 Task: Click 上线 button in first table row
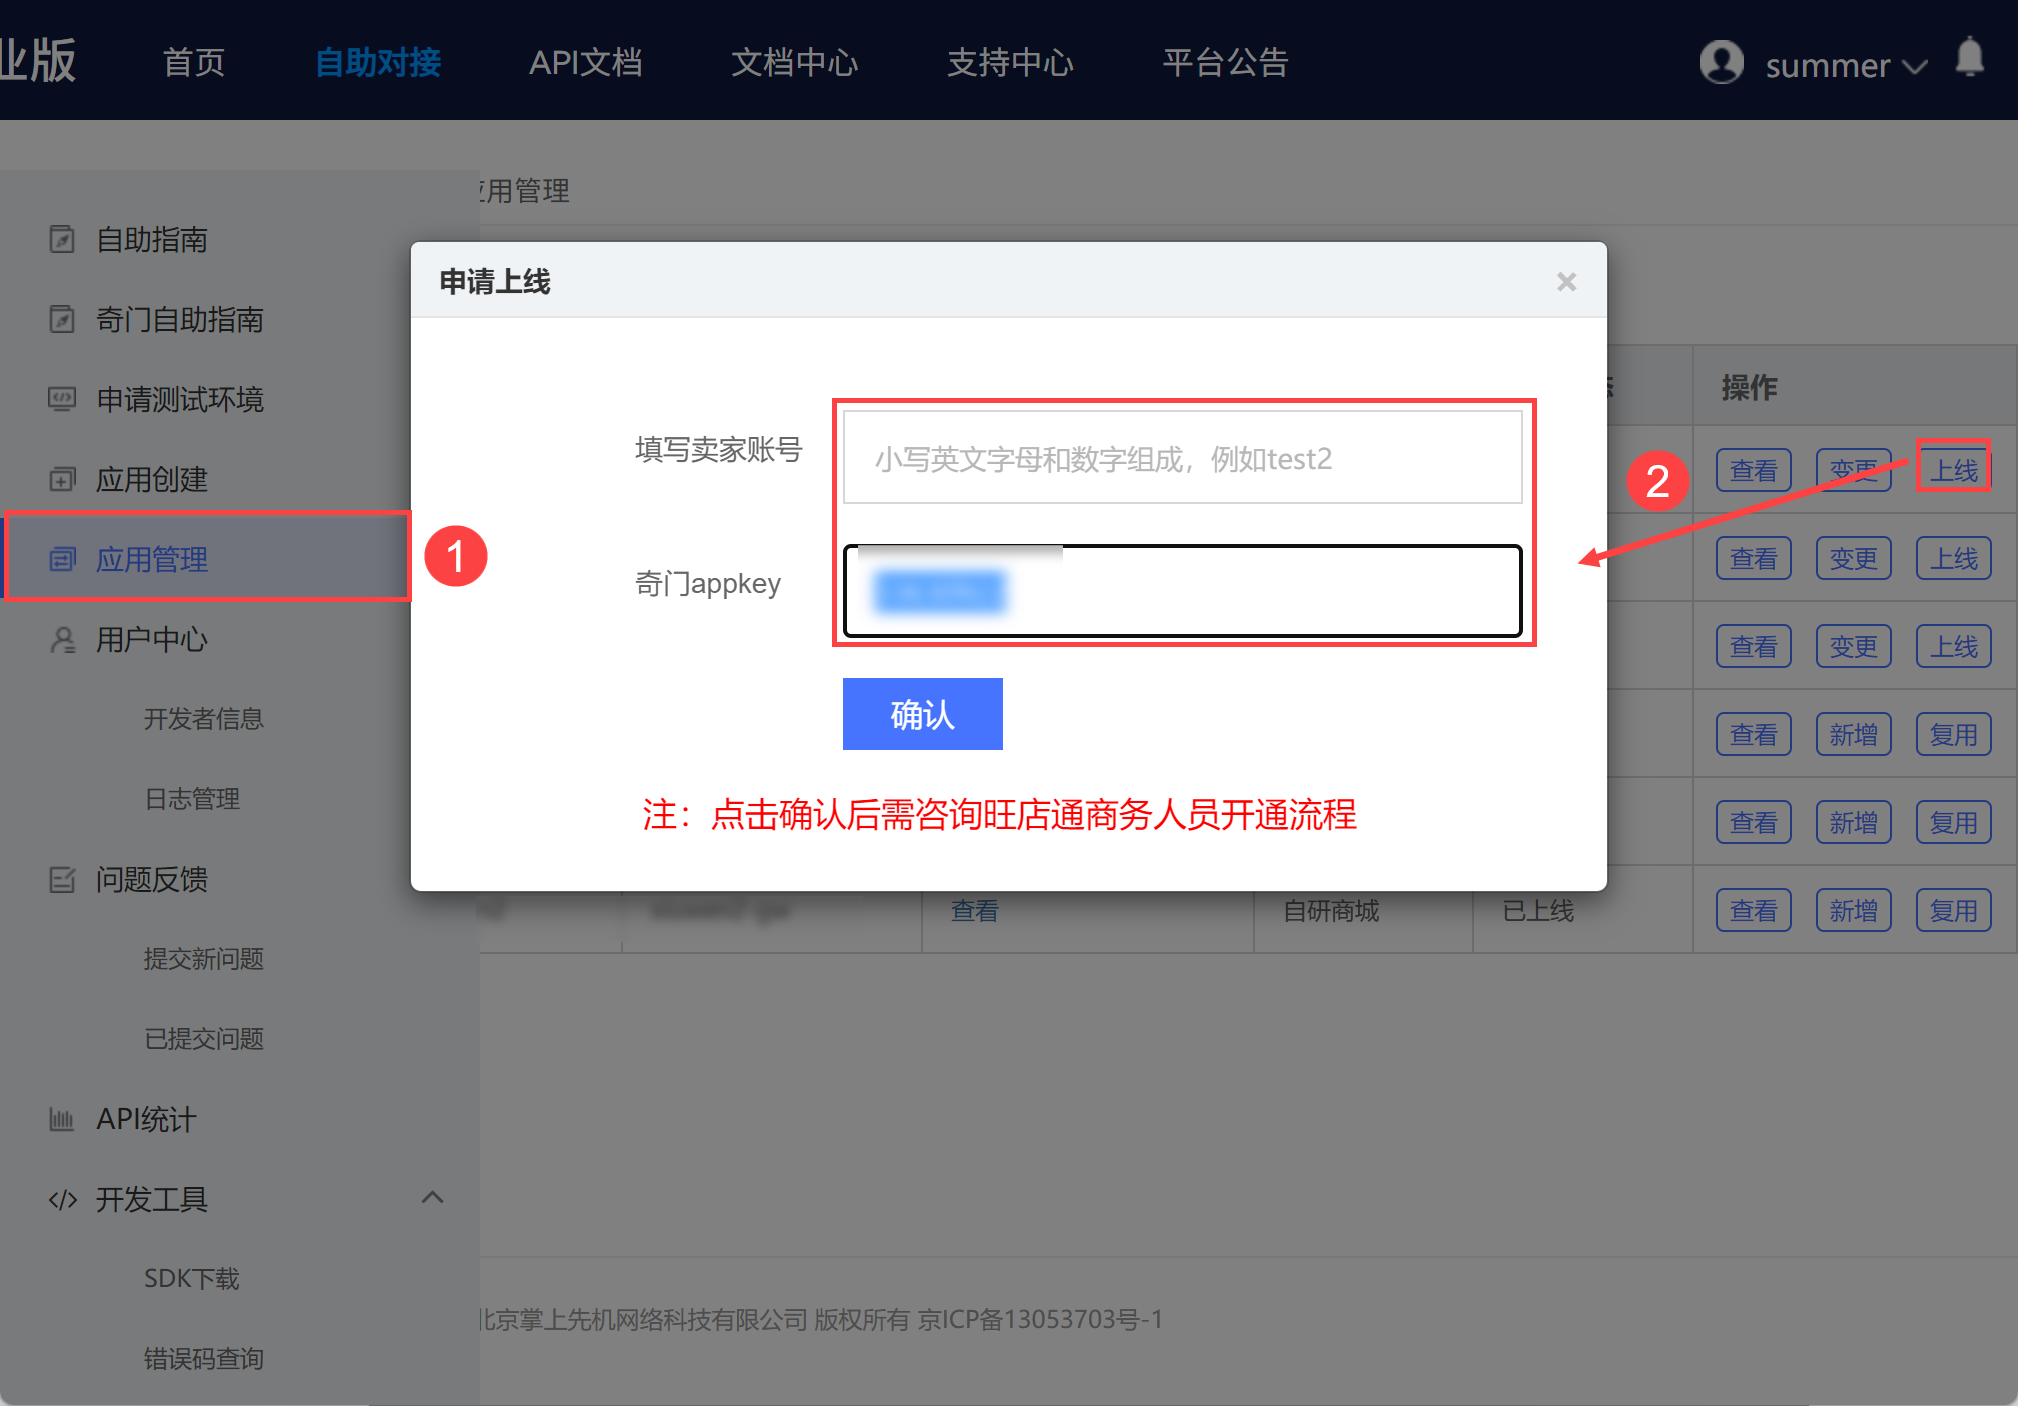[1953, 470]
